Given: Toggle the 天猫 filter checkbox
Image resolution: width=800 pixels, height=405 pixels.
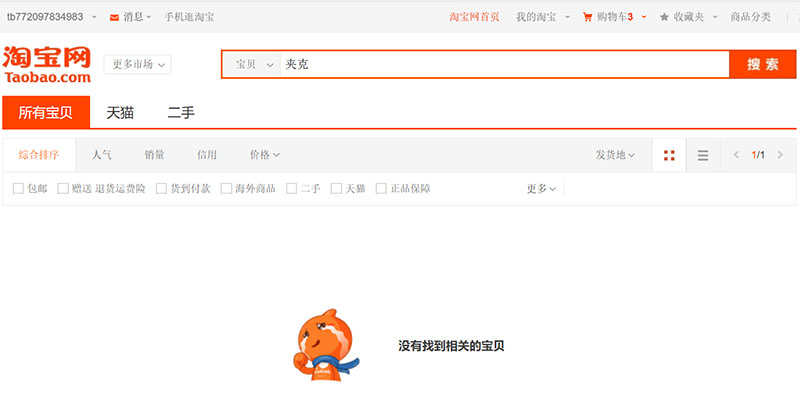Looking at the screenshot, I should (337, 188).
